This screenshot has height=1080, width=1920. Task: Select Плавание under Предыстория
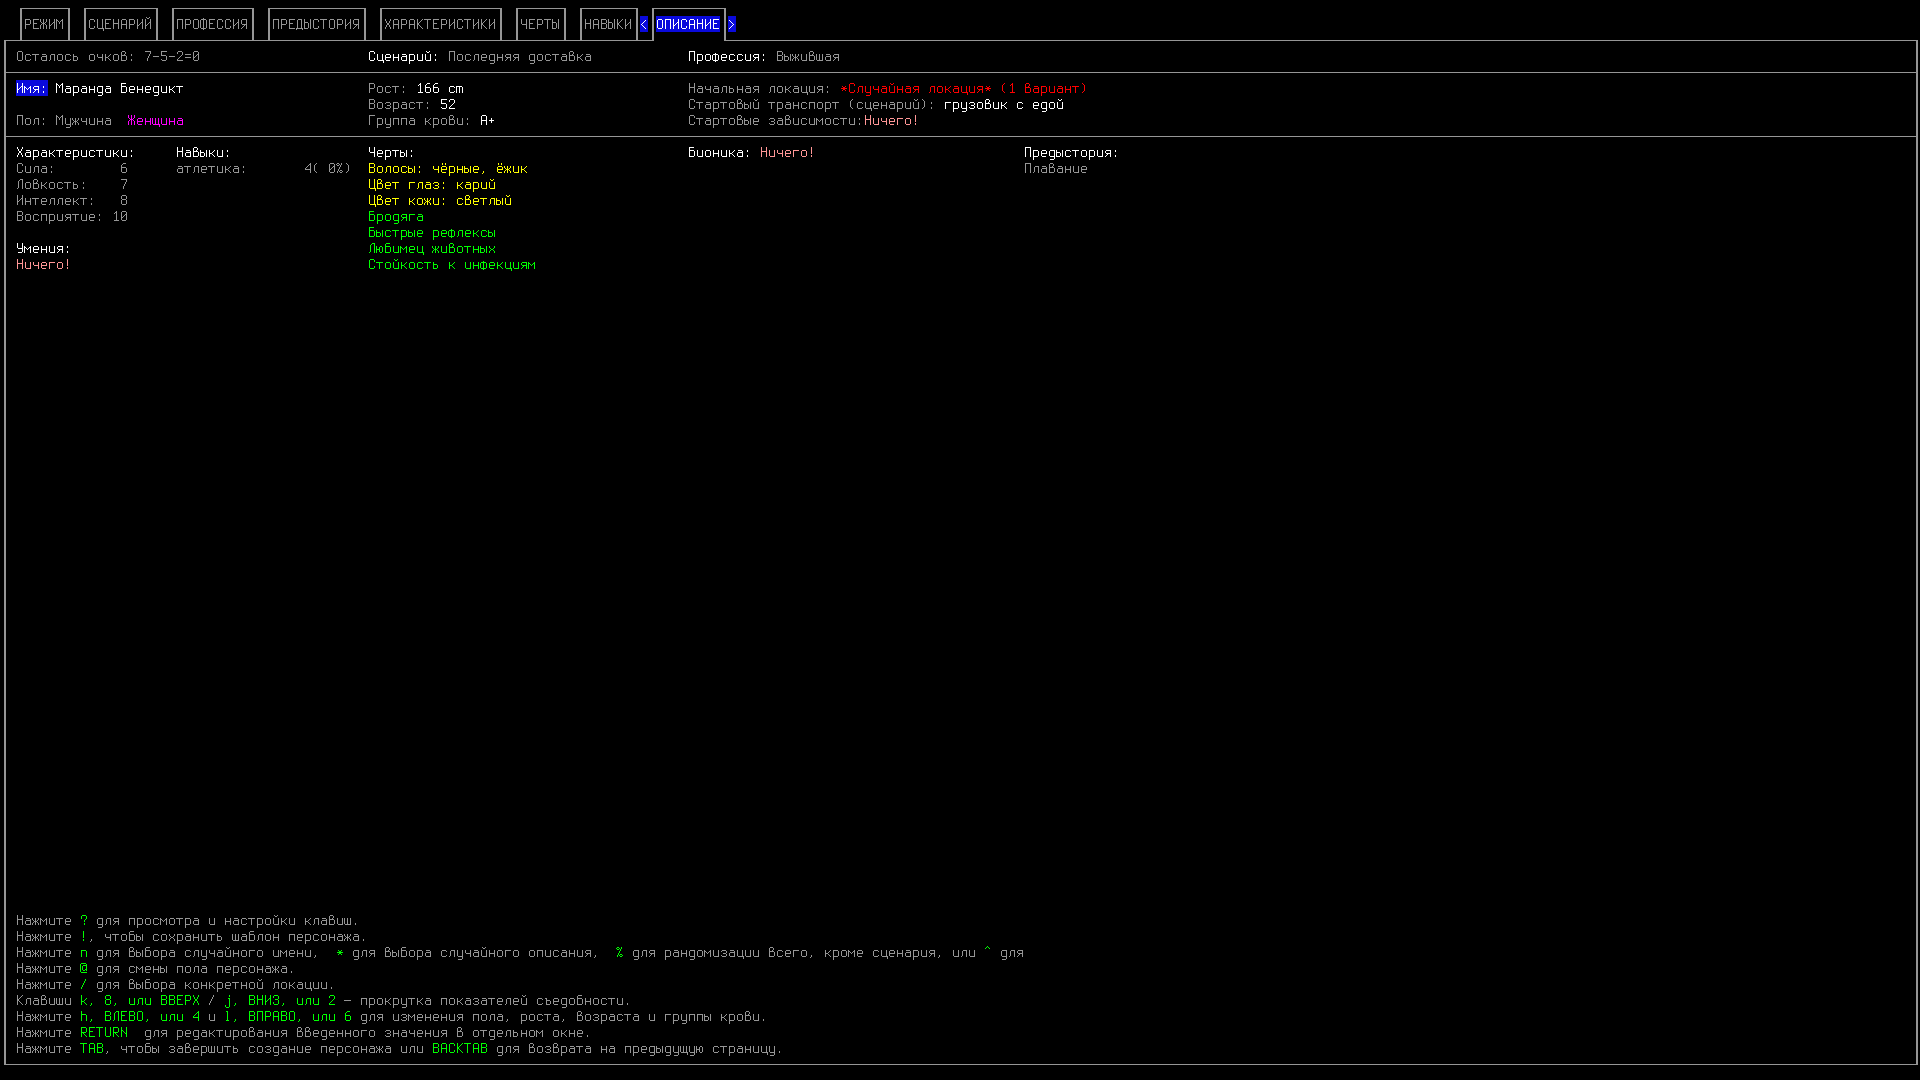[x=1054, y=168]
